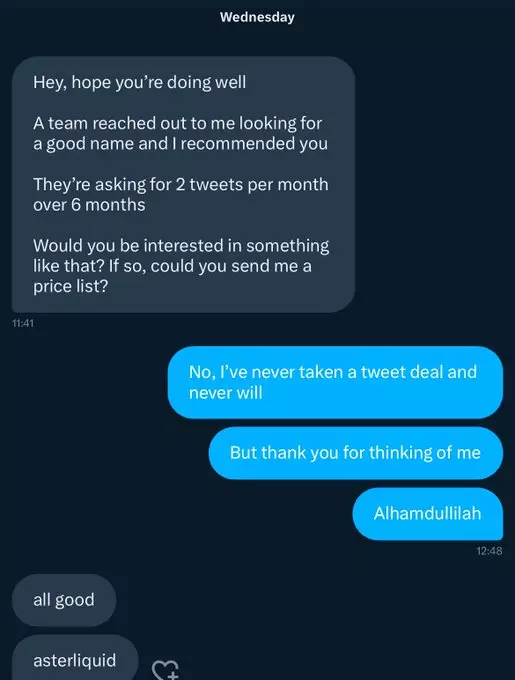Tap the 'all good' reply bubble

64,600
